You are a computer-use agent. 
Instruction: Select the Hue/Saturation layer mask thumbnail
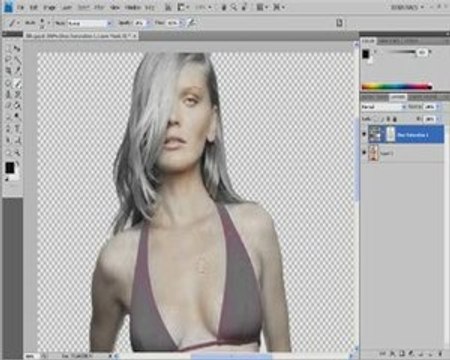tap(390, 134)
